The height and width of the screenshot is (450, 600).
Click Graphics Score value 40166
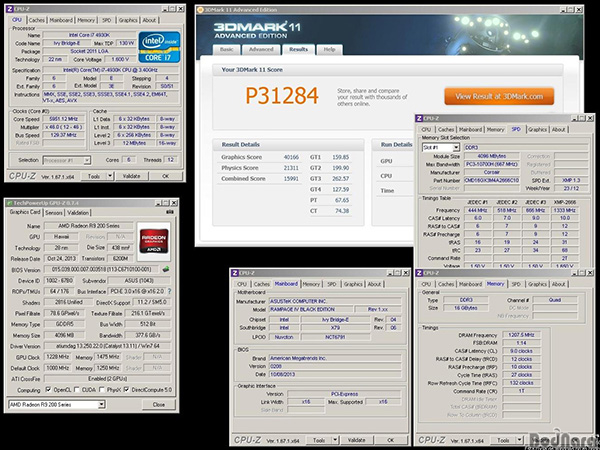click(x=291, y=157)
